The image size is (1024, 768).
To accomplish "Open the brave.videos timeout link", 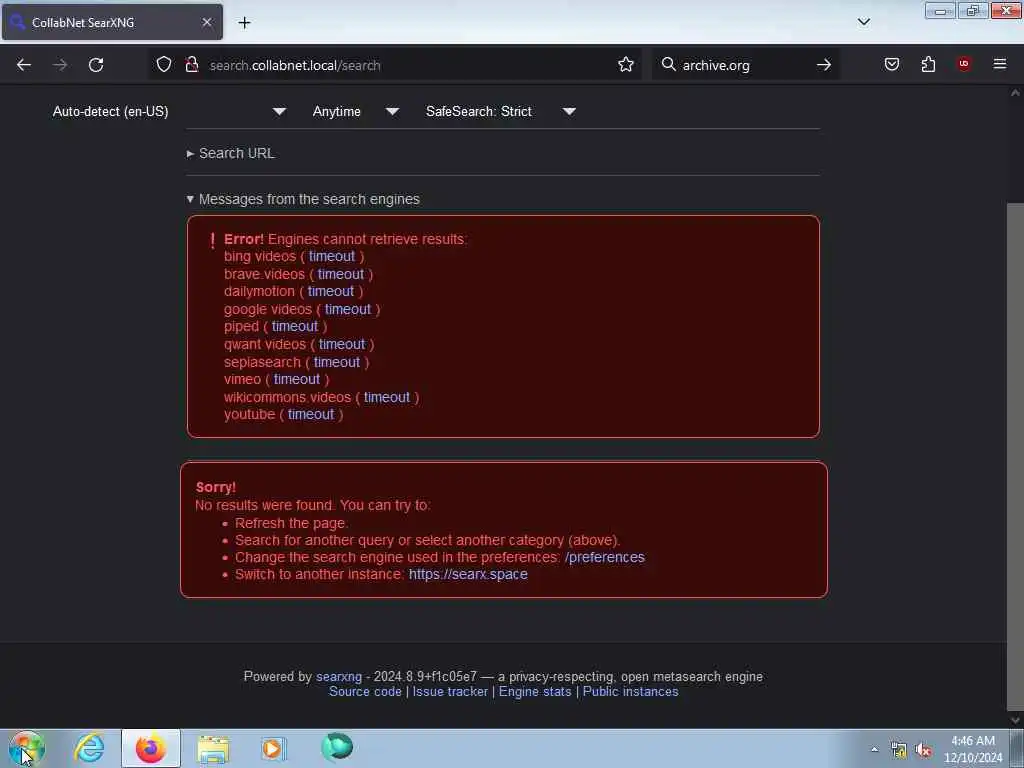I will point(341,274).
